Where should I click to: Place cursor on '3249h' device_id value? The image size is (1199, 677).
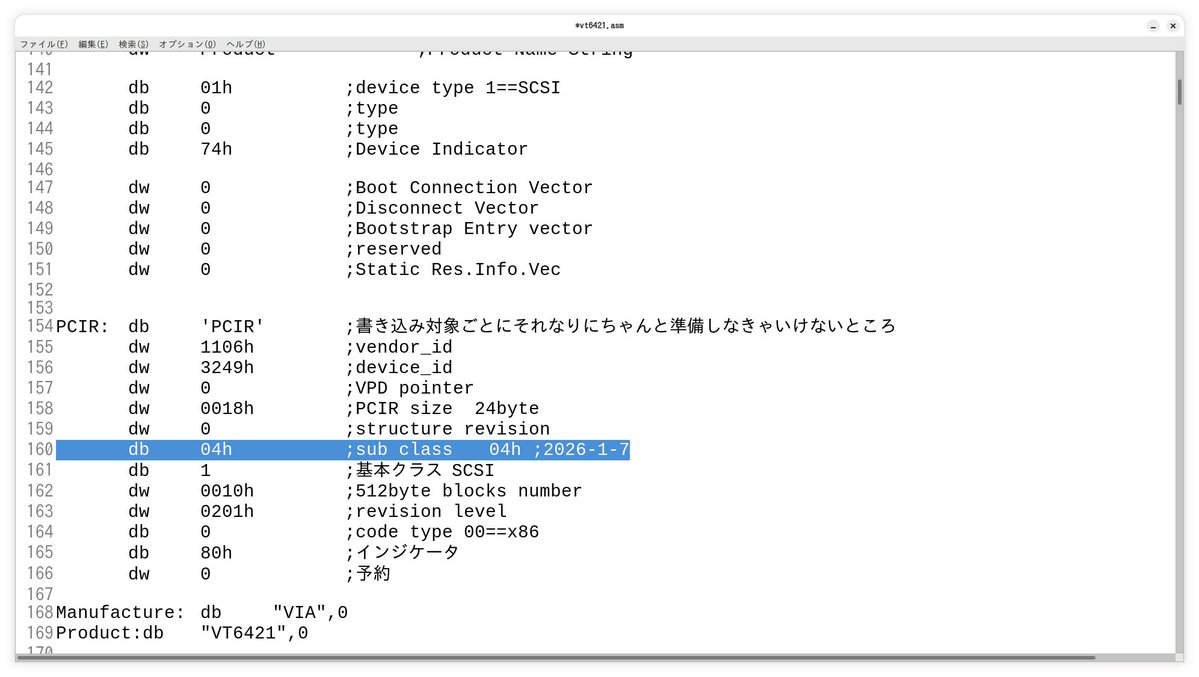[x=227, y=368]
